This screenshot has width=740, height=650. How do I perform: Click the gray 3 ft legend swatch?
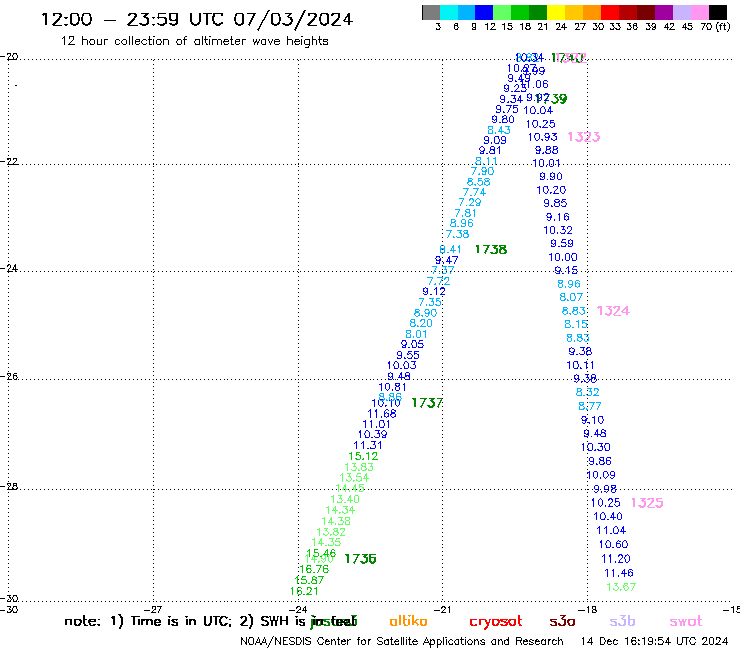point(431,12)
